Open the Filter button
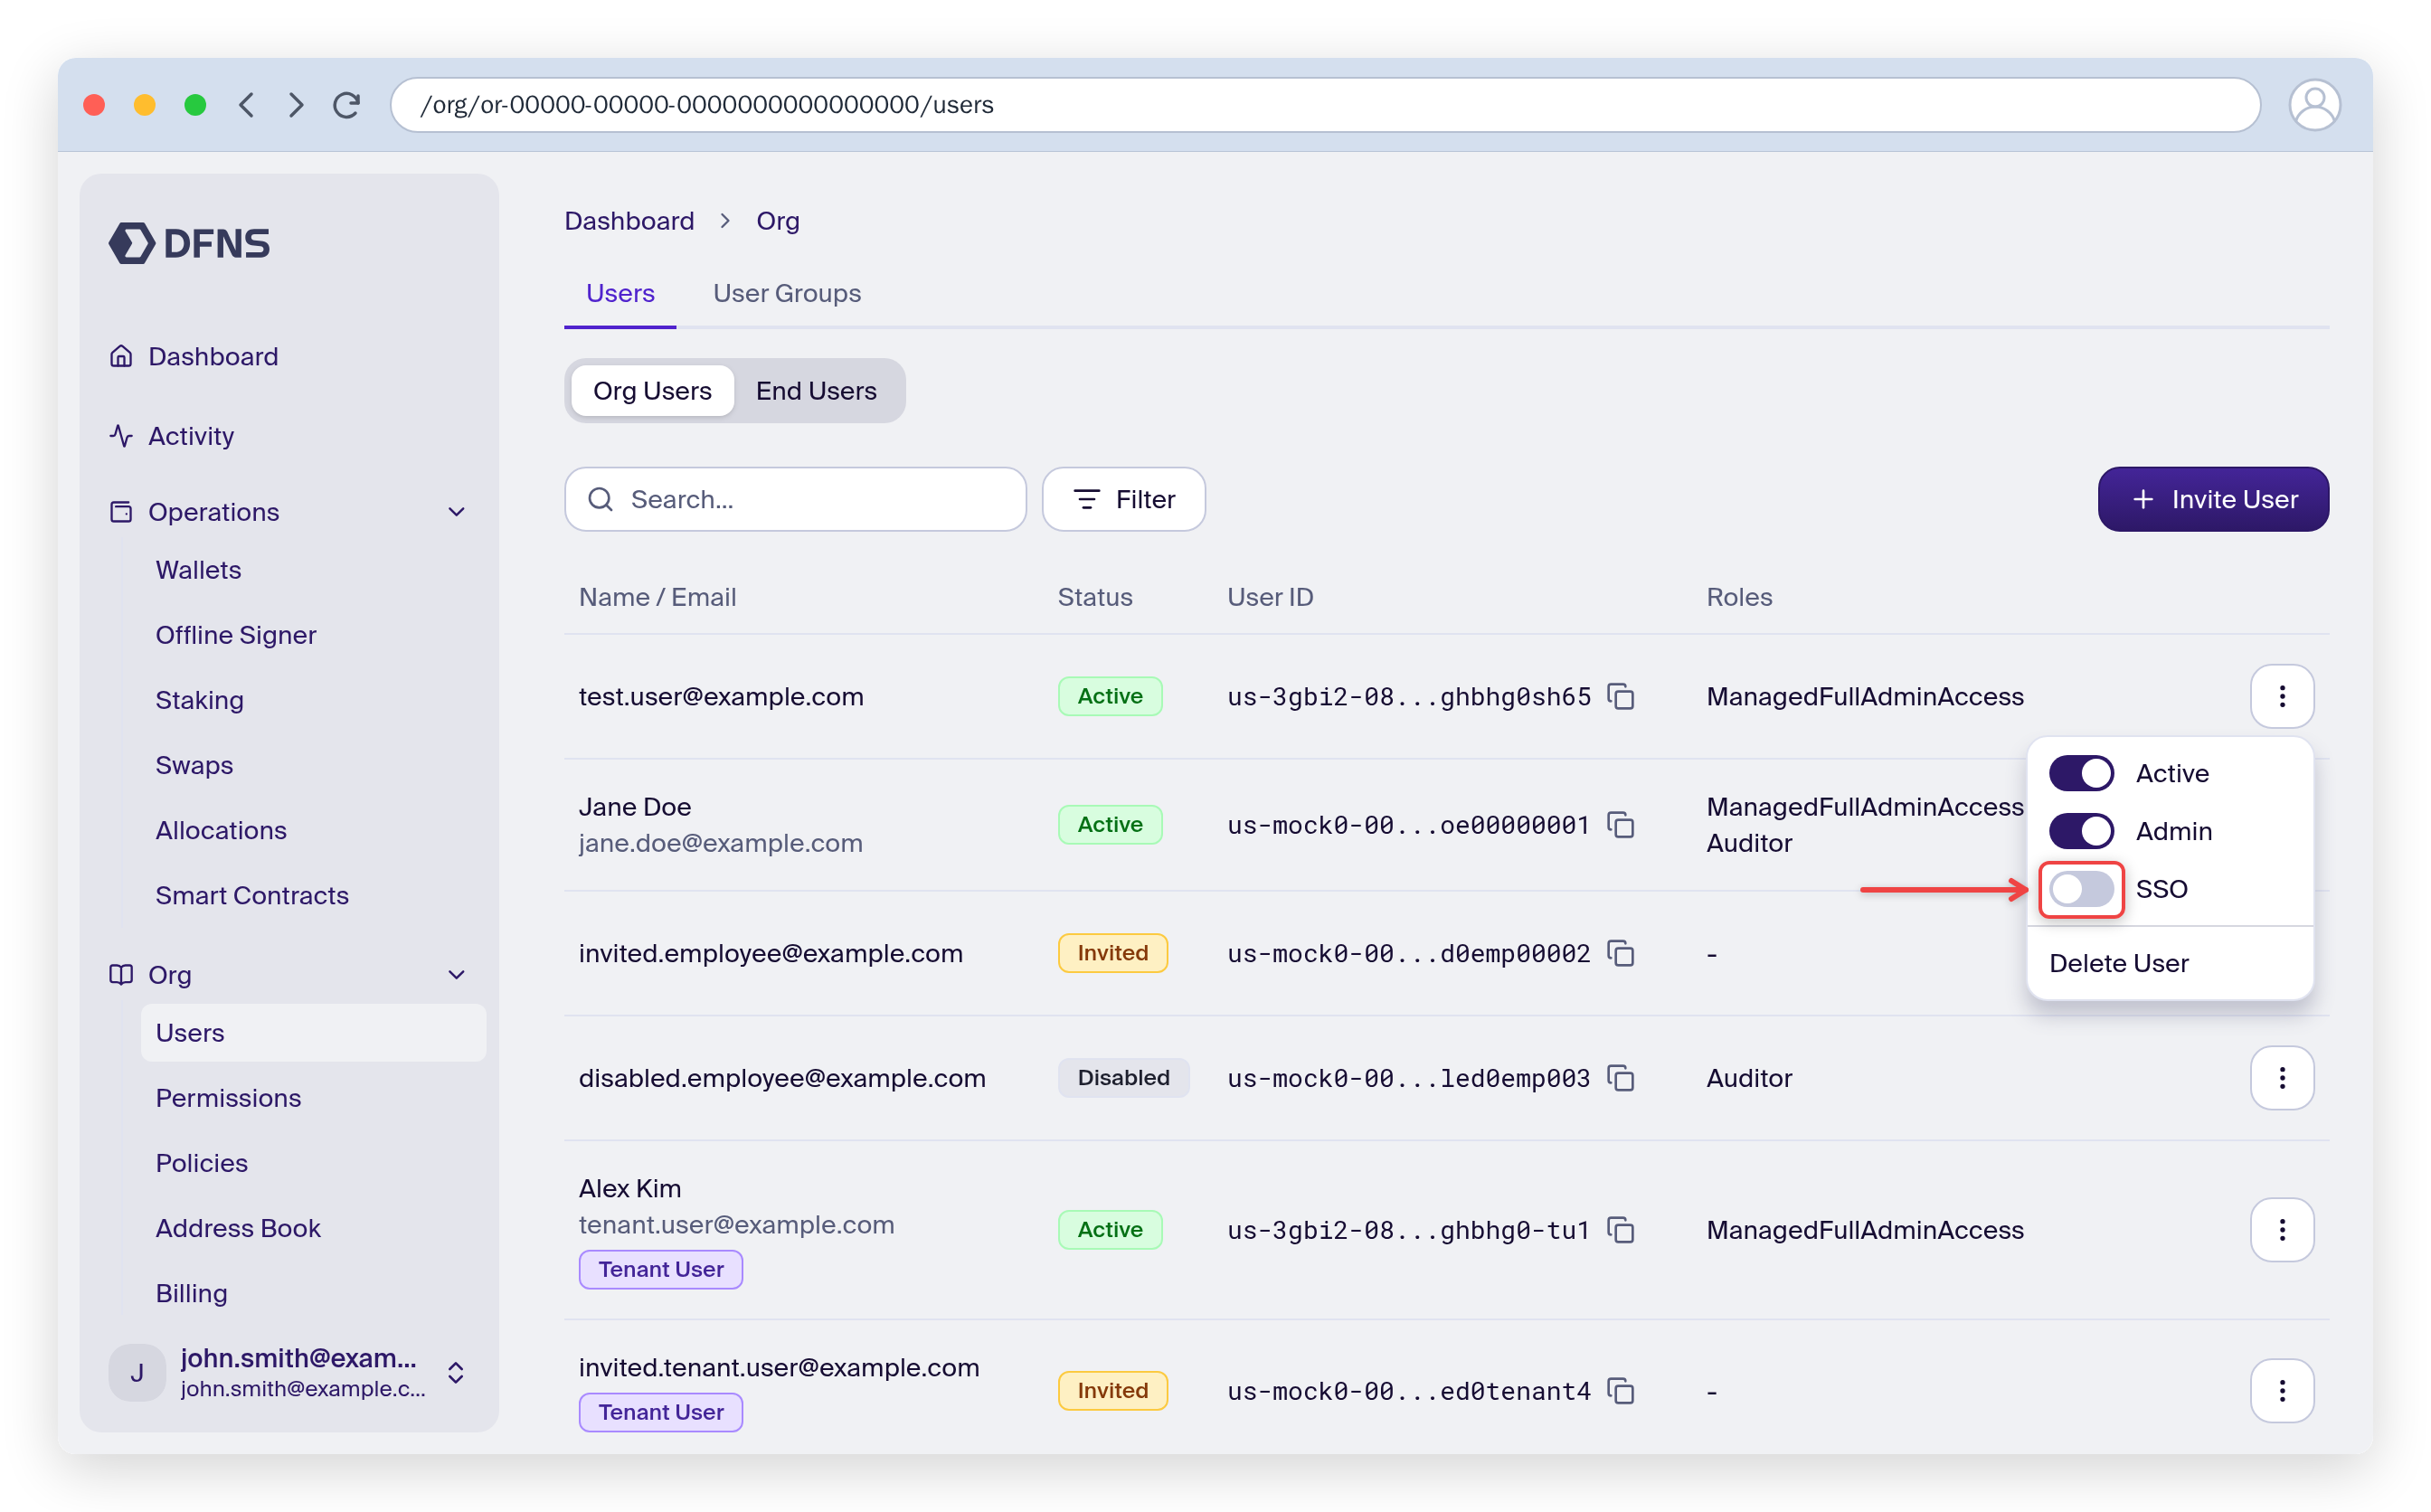This screenshot has height=1512, width=2431. point(1124,499)
